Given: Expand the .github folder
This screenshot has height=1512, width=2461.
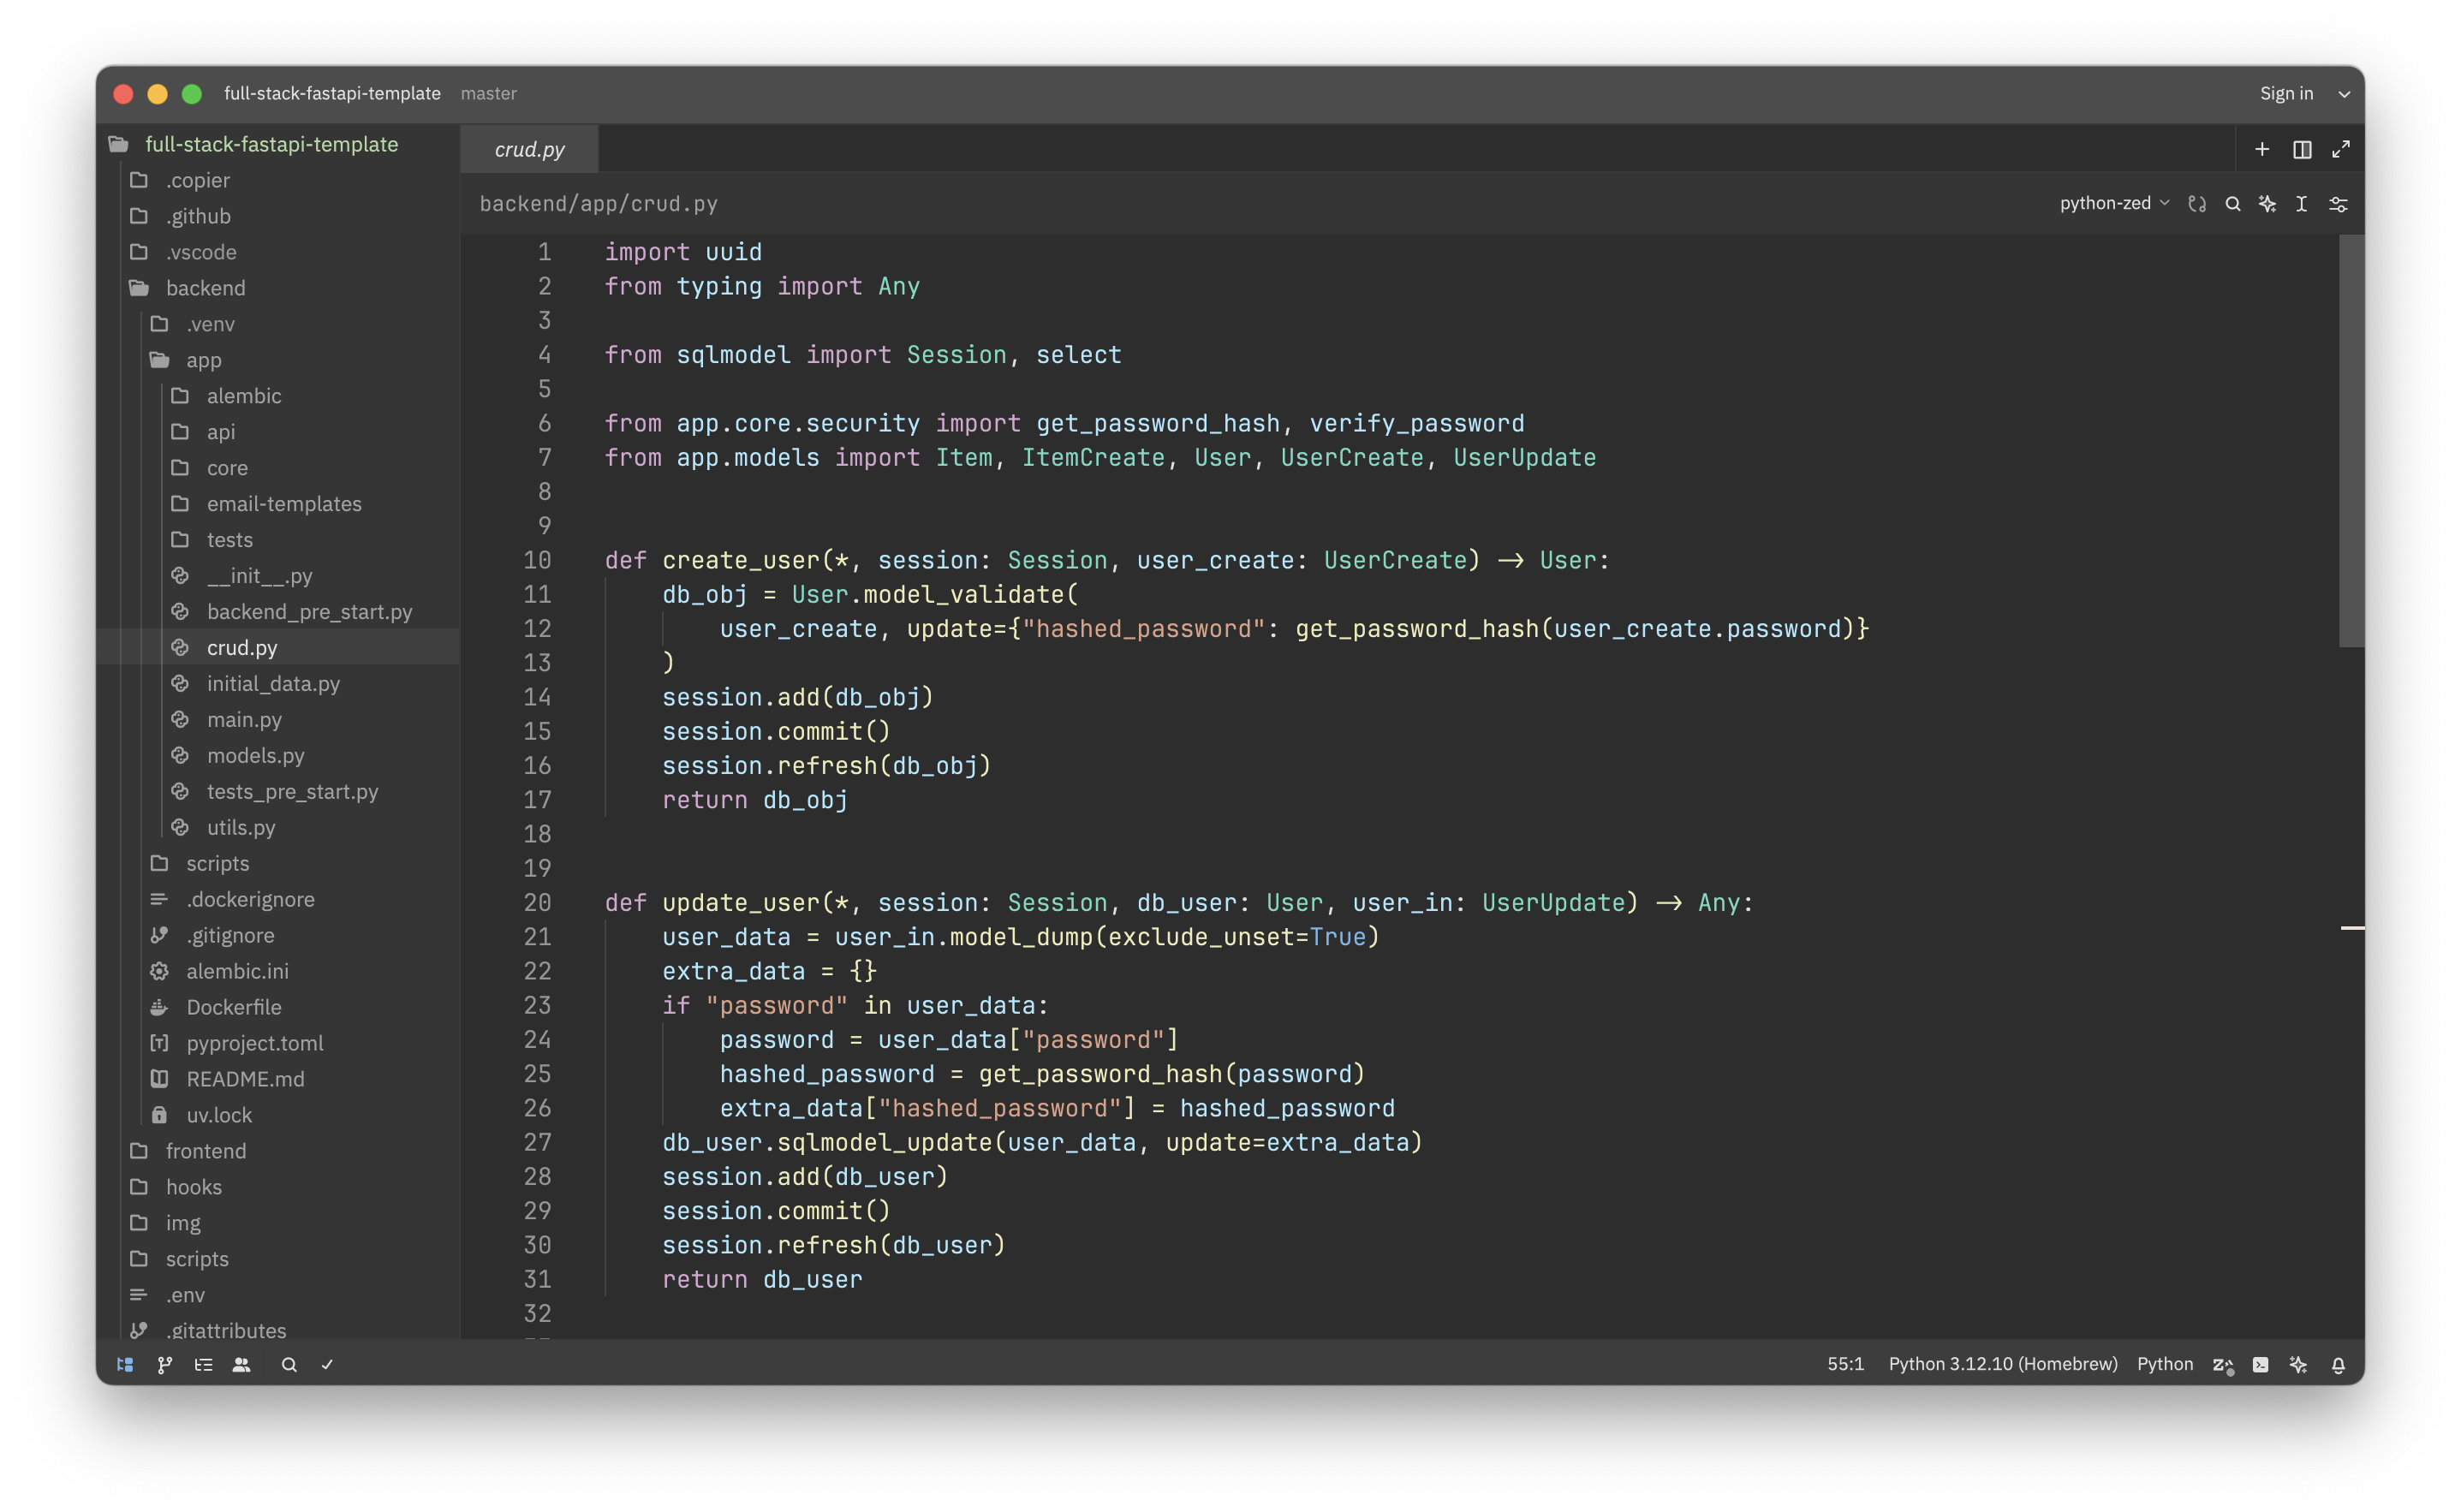Looking at the screenshot, I should [x=278, y=216].
